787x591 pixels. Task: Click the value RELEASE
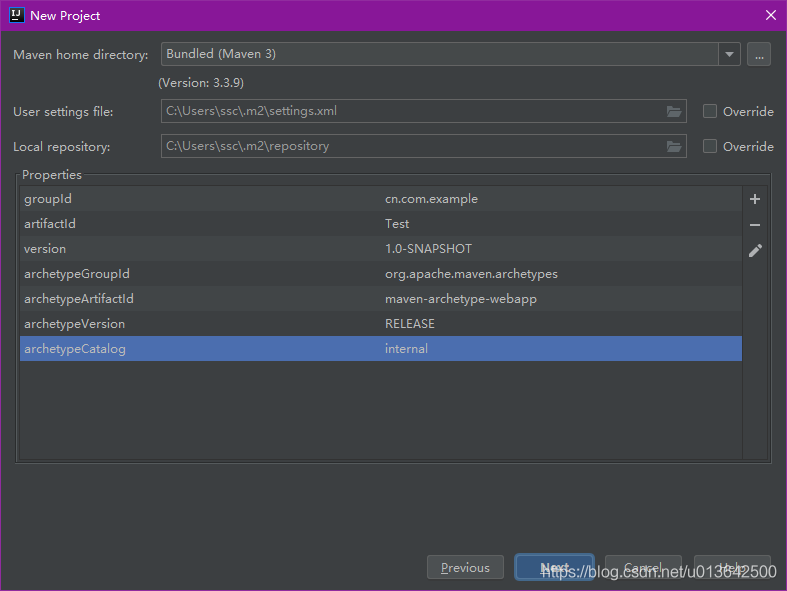[410, 324]
